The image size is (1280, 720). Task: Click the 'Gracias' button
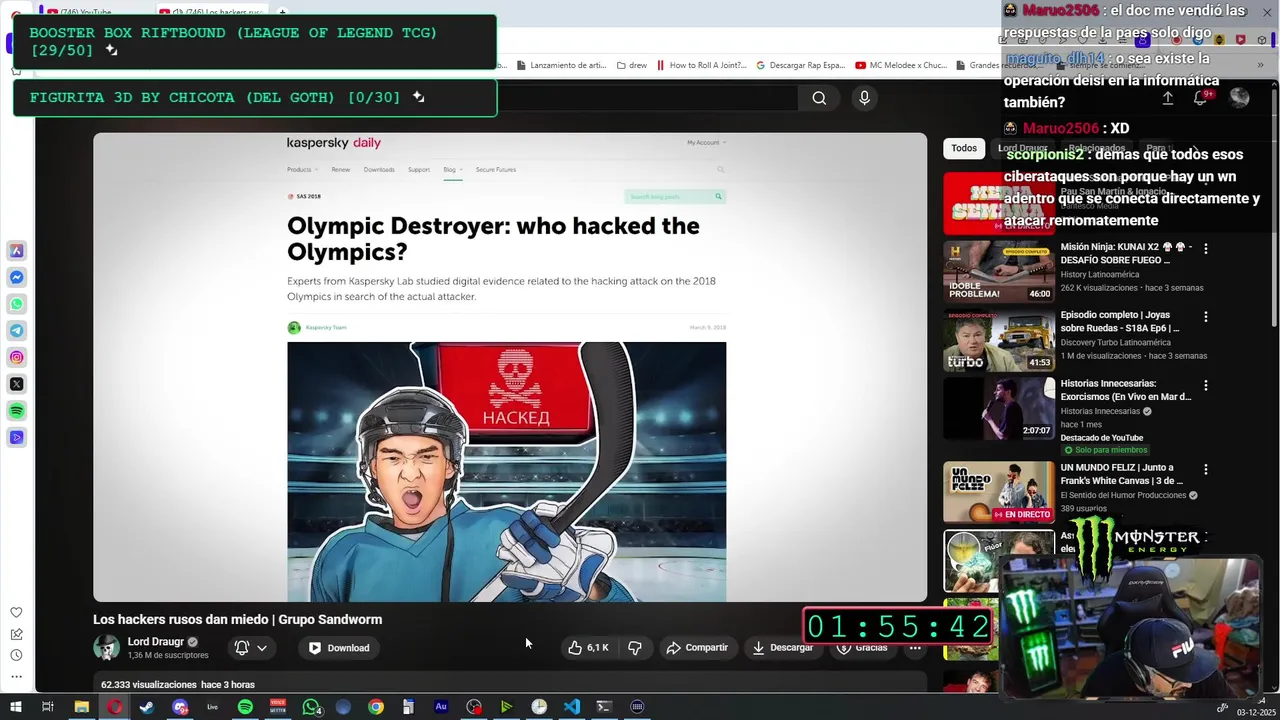862,648
